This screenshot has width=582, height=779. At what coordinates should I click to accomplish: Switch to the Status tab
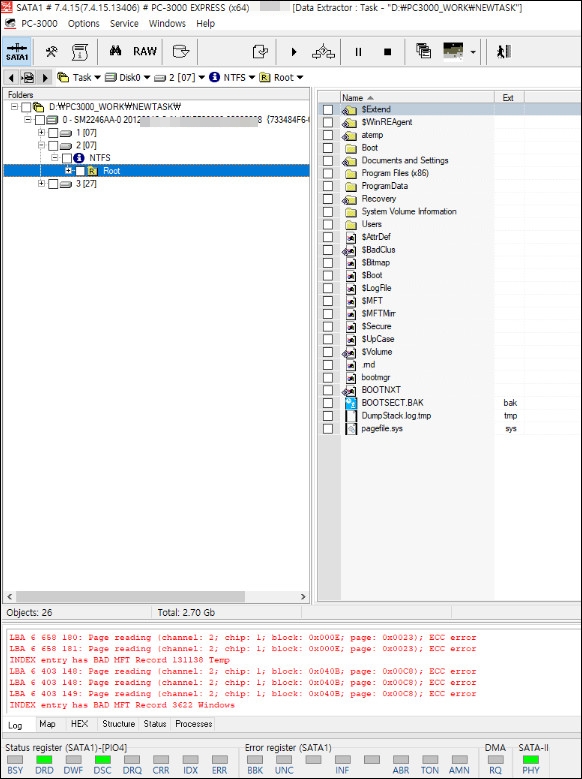(x=155, y=724)
